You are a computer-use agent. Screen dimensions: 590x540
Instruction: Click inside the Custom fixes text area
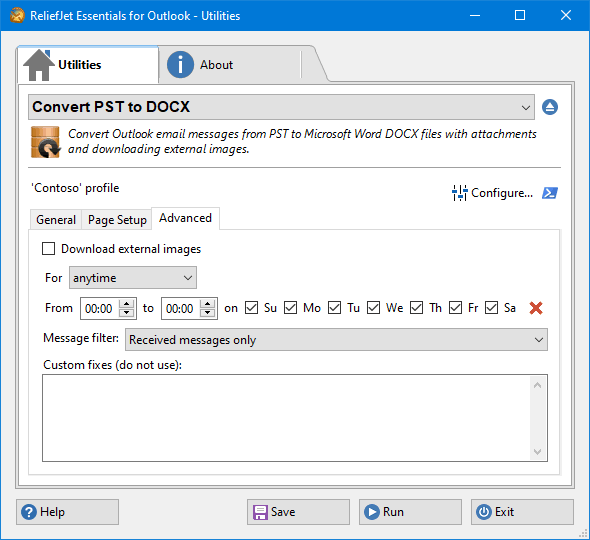pyautogui.click(x=286, y=418)
